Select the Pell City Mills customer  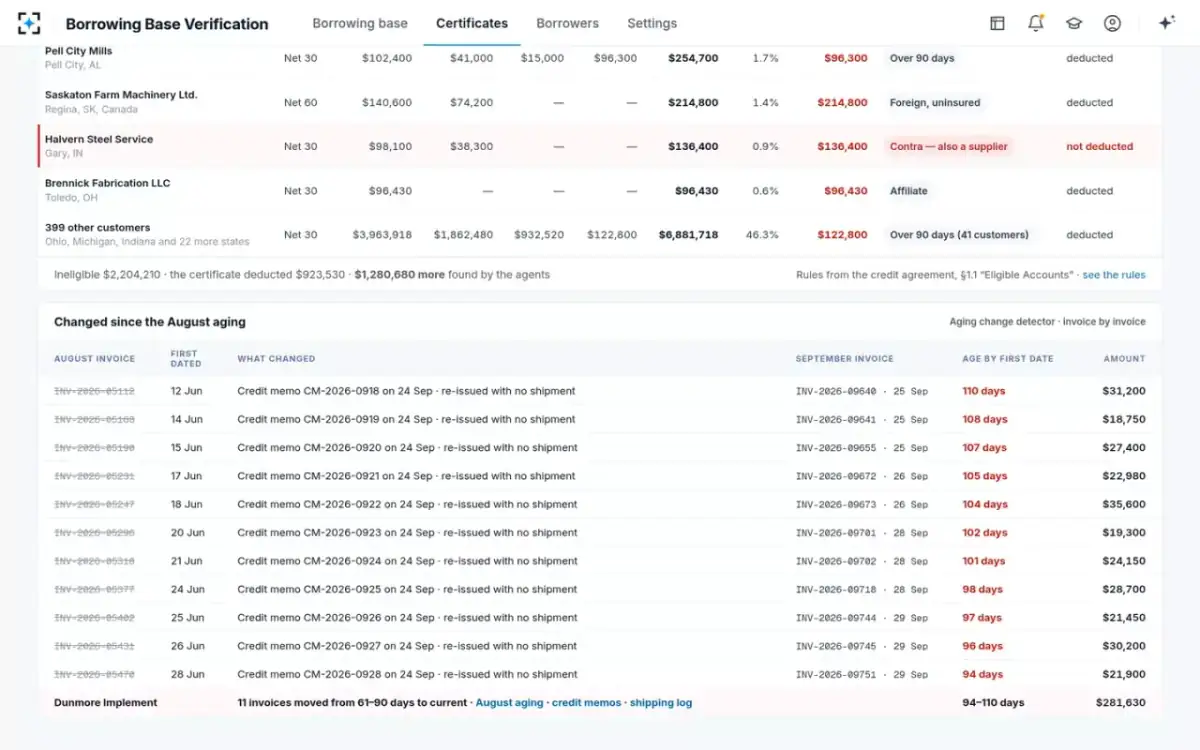coord(79,51)
